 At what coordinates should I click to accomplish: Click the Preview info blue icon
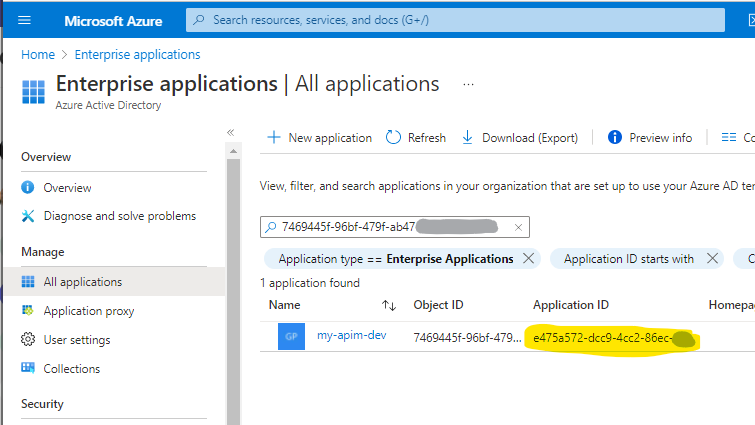click(x=615, y=137)
